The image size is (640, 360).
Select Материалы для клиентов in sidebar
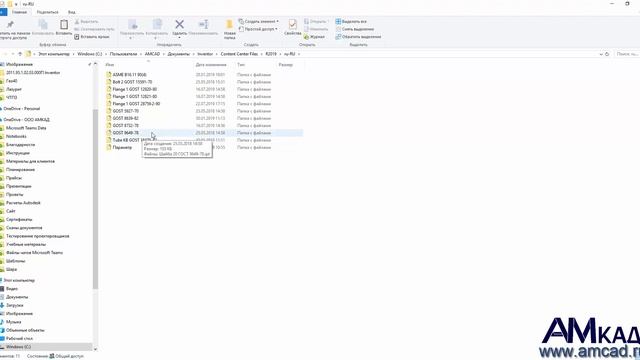(30, 161)
